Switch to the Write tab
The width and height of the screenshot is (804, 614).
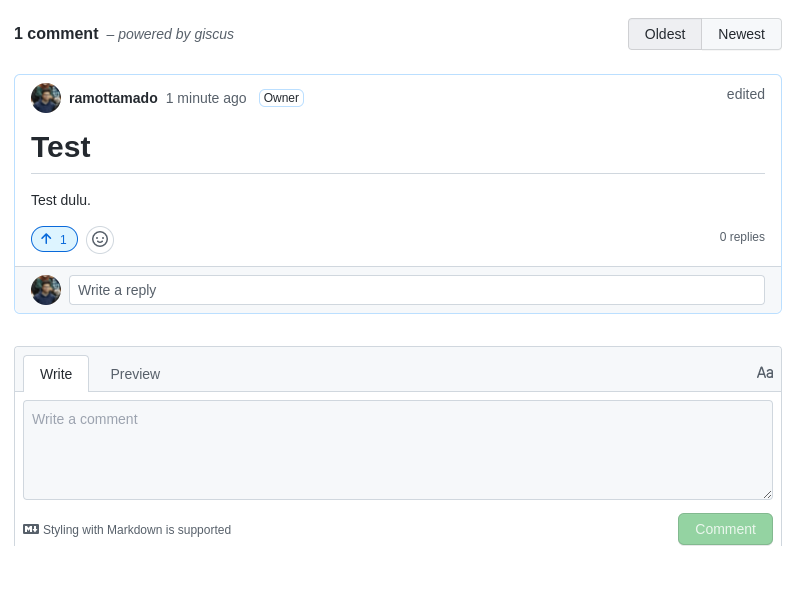pos(56,373)
